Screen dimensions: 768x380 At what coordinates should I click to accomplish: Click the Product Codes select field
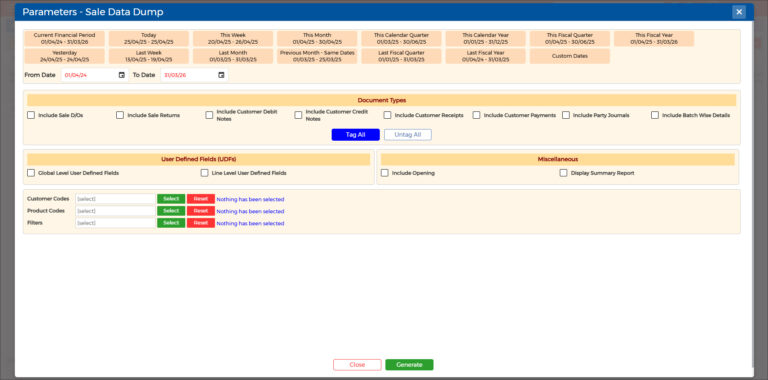pyautogui.click(x=115, y=211)
